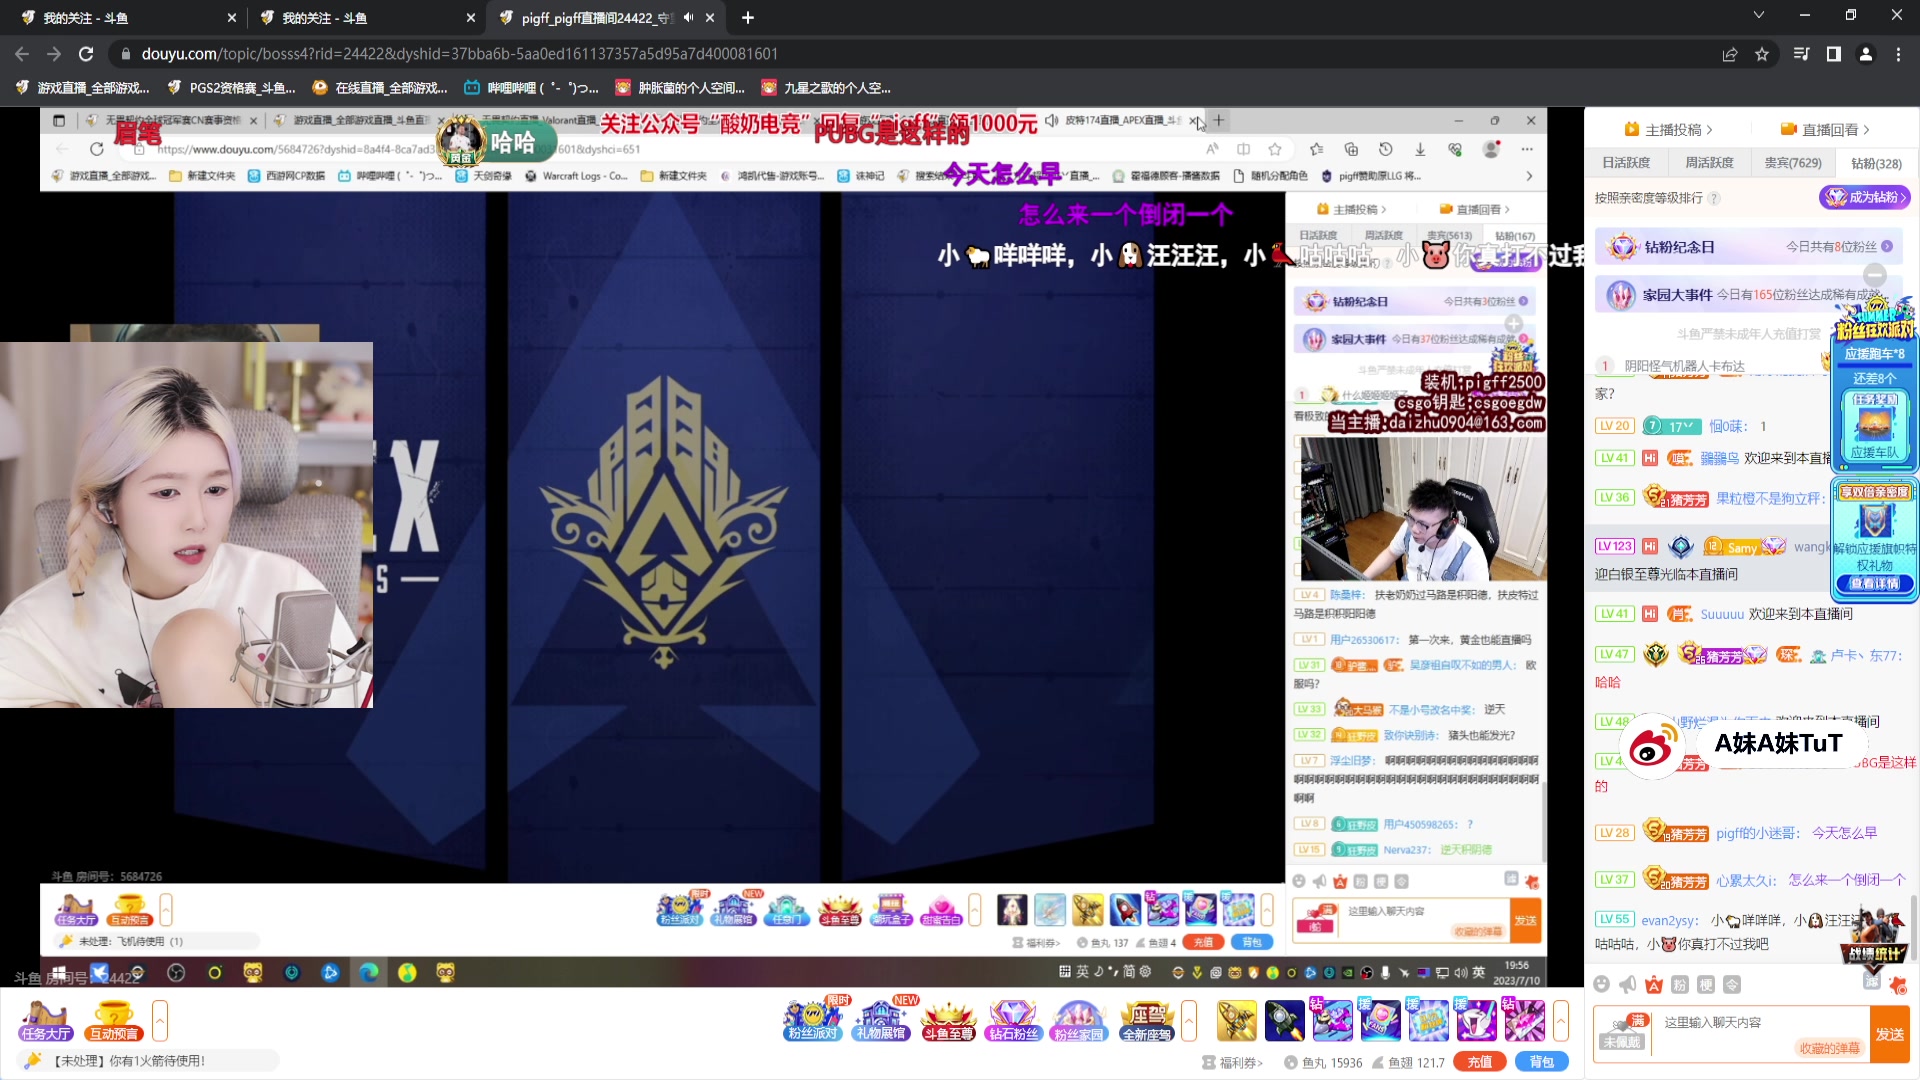
Task: Click the 充值 recharge button
Action: 1480,1062
